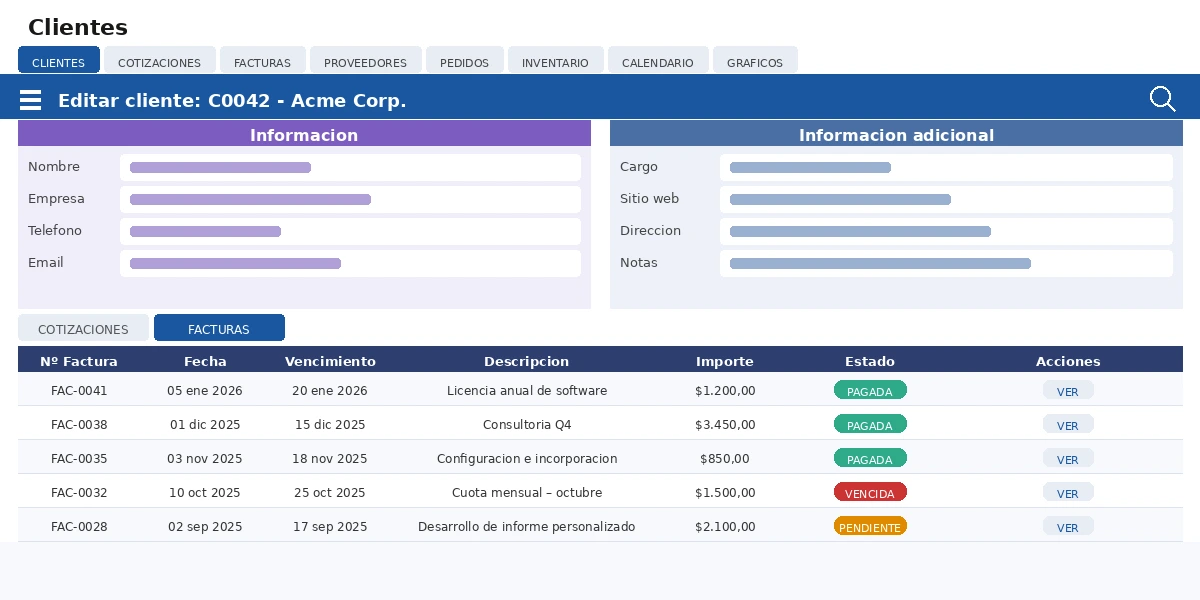Viewport: 1200px width, 600px height.
Task: Click description 'Licencia anual de software'
Action: (x=527, y=390)
